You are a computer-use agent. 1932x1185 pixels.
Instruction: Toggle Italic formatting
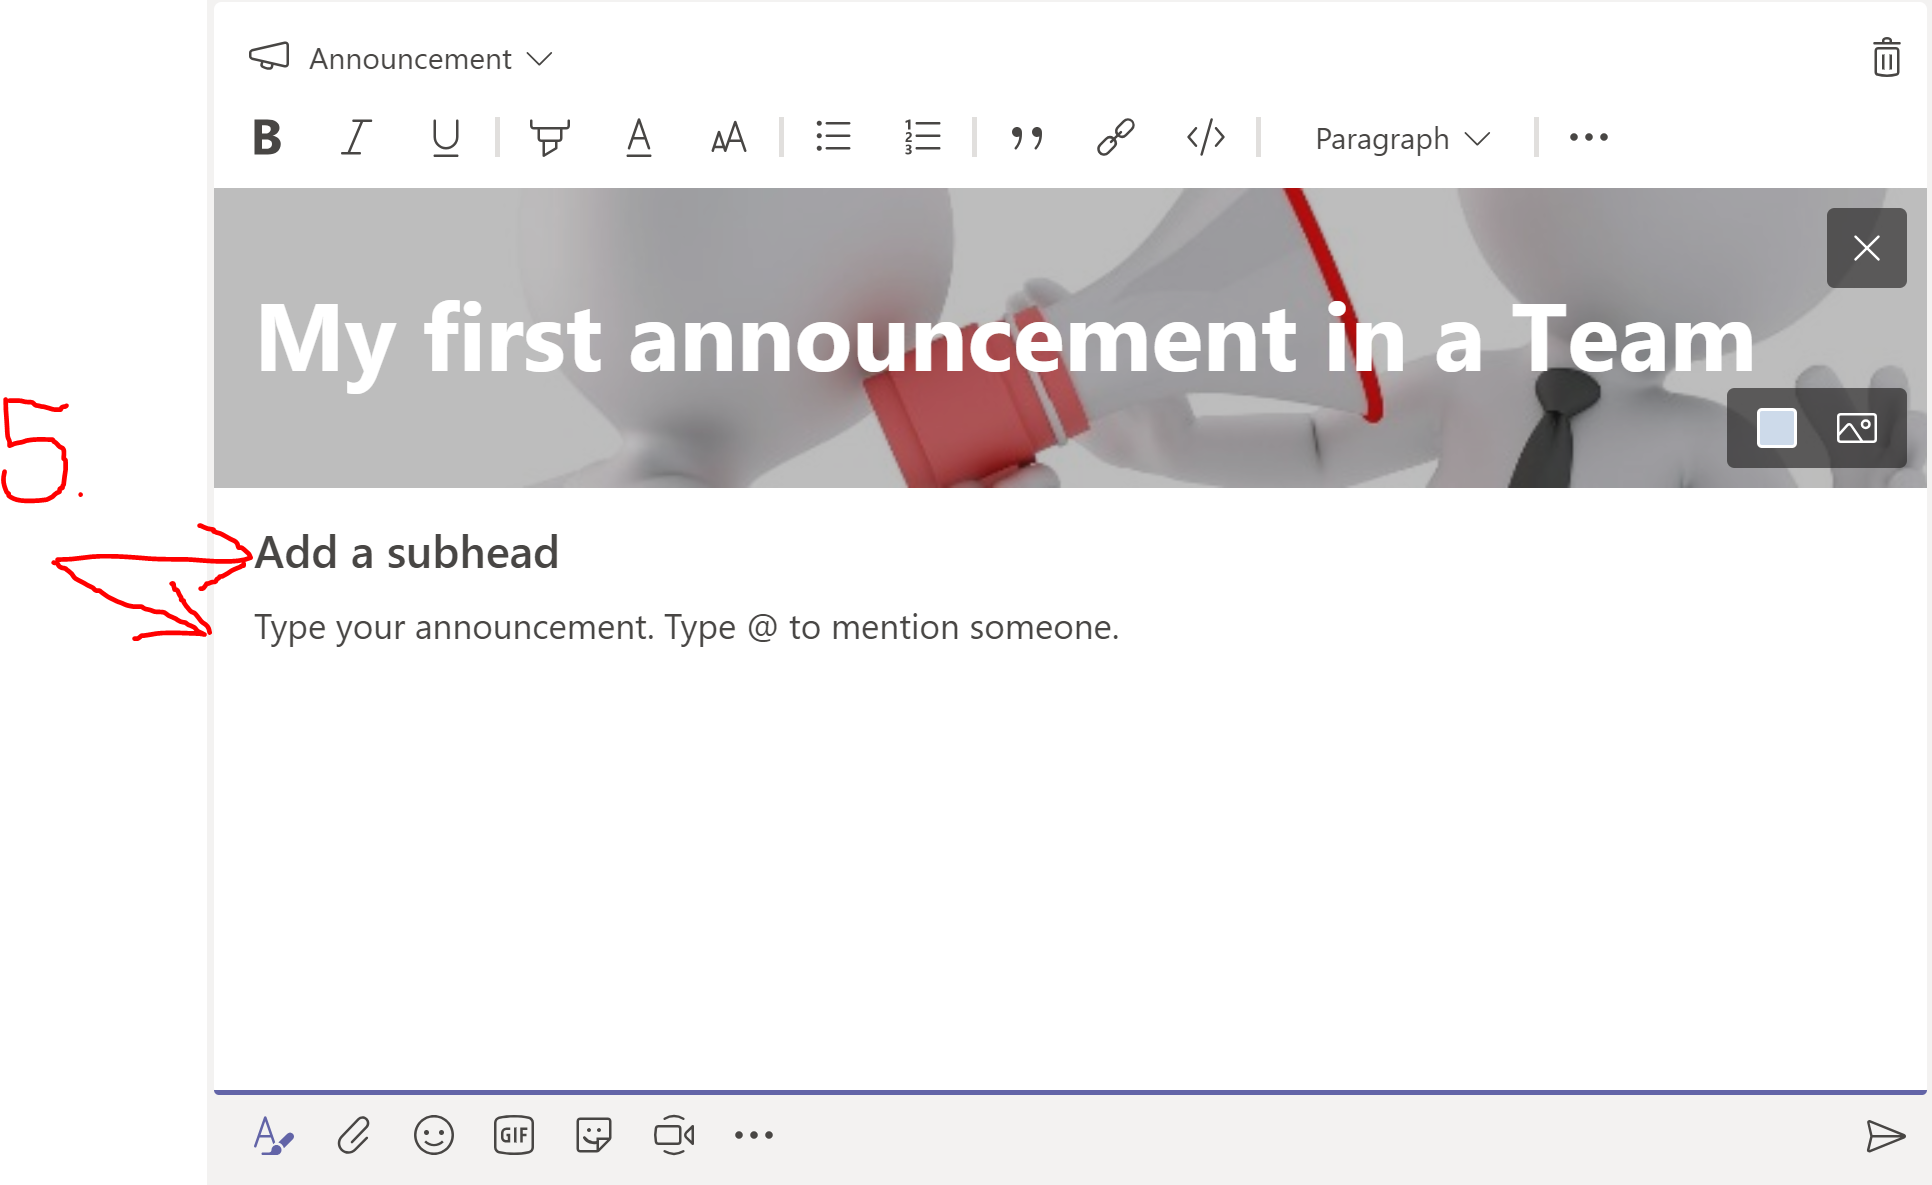point(356,138)
